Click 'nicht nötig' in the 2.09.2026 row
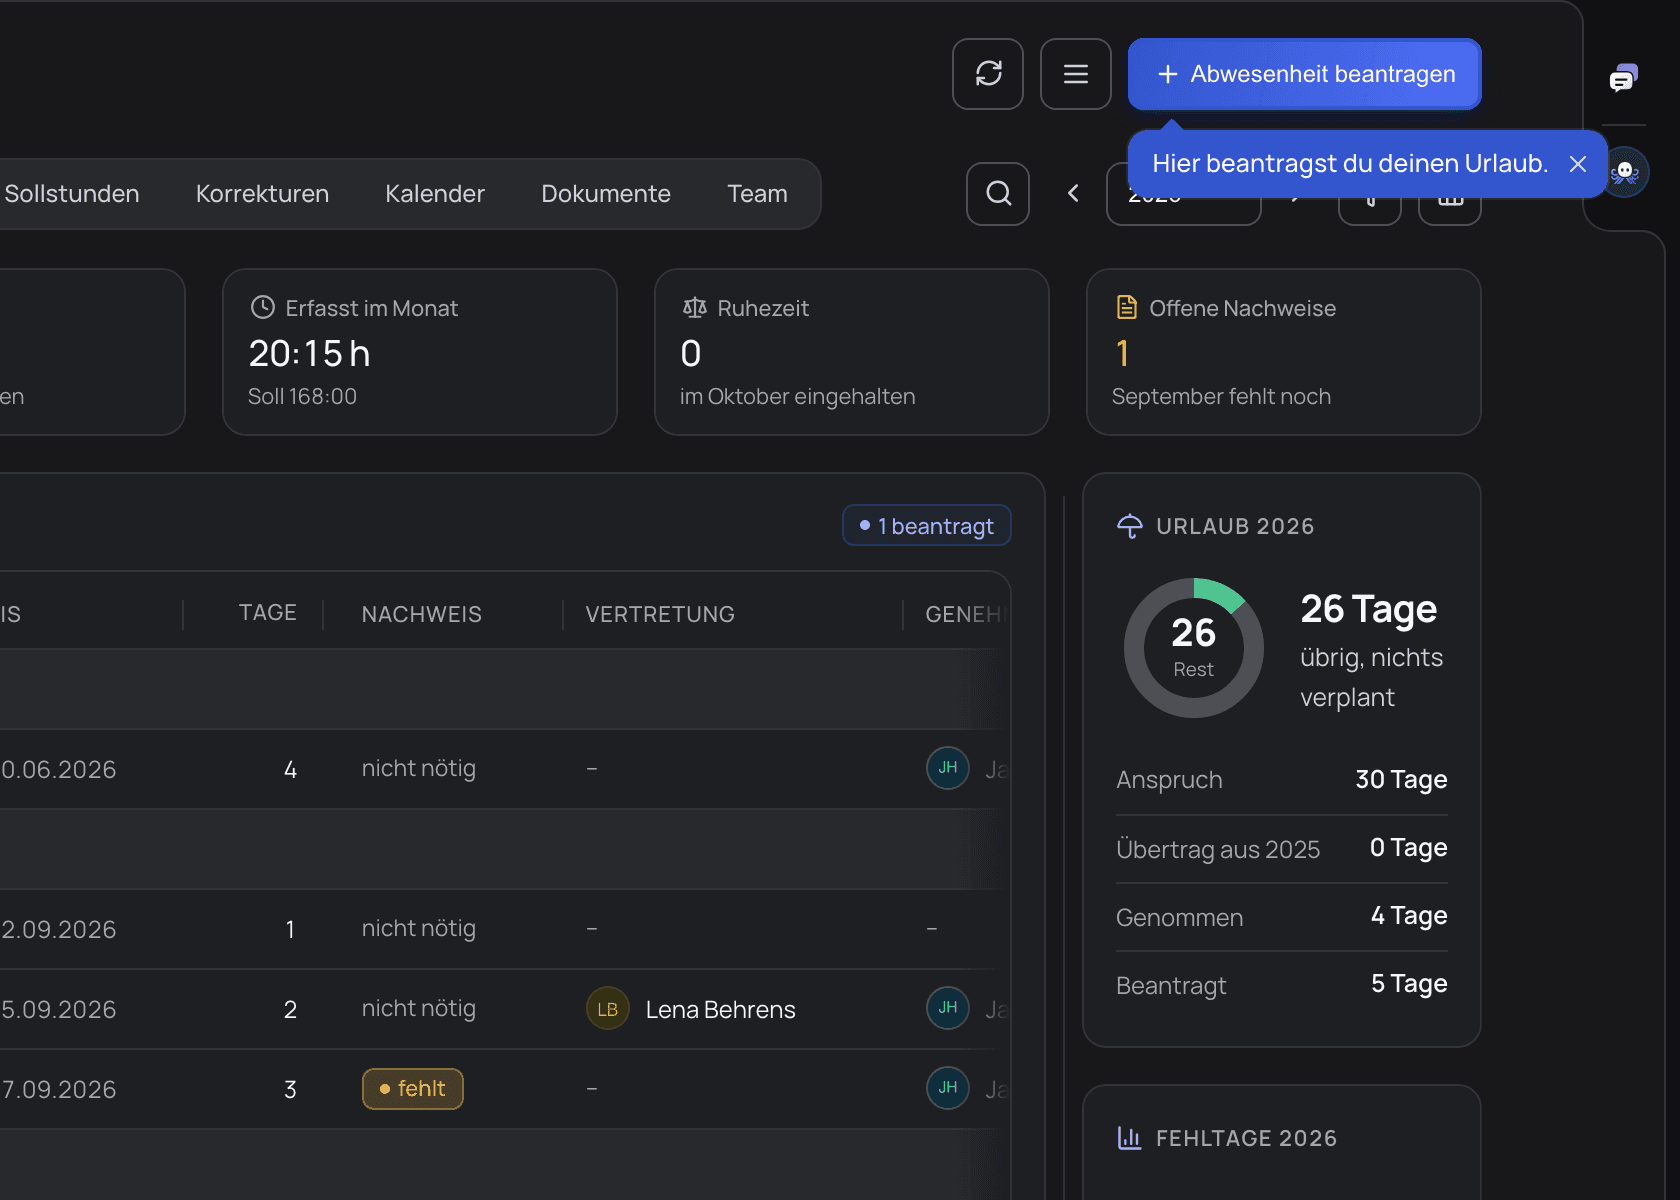Viewport: 1680px width, 1200px height. point(419,929)
